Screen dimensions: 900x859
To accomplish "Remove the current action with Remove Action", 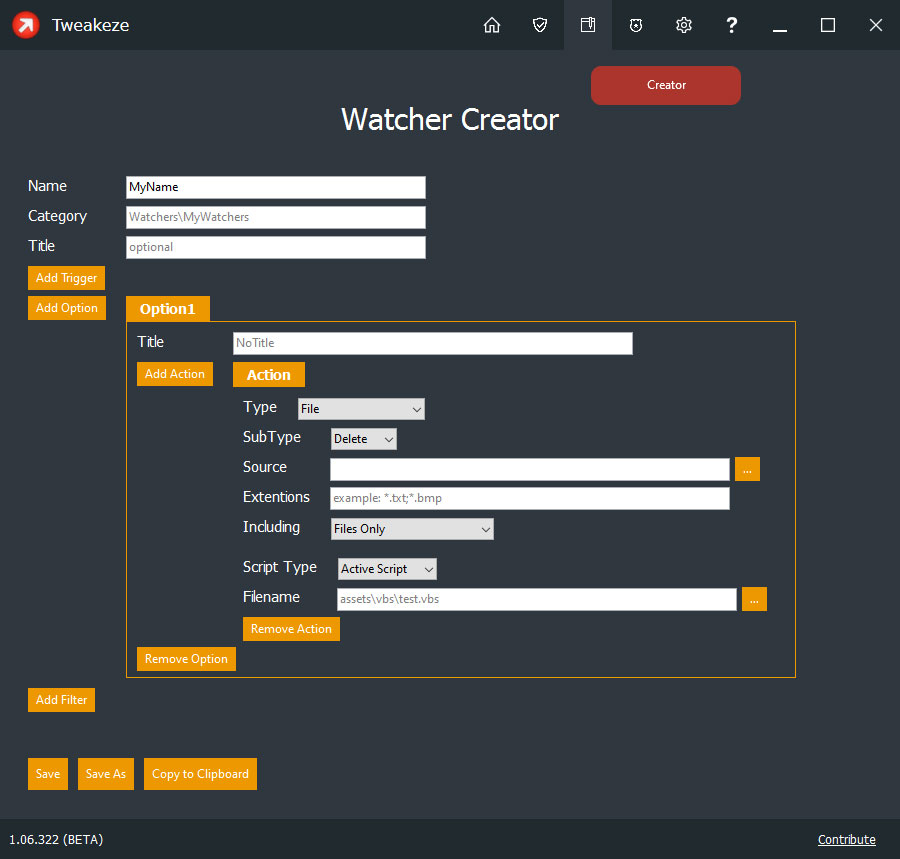I will coord(291,628).
